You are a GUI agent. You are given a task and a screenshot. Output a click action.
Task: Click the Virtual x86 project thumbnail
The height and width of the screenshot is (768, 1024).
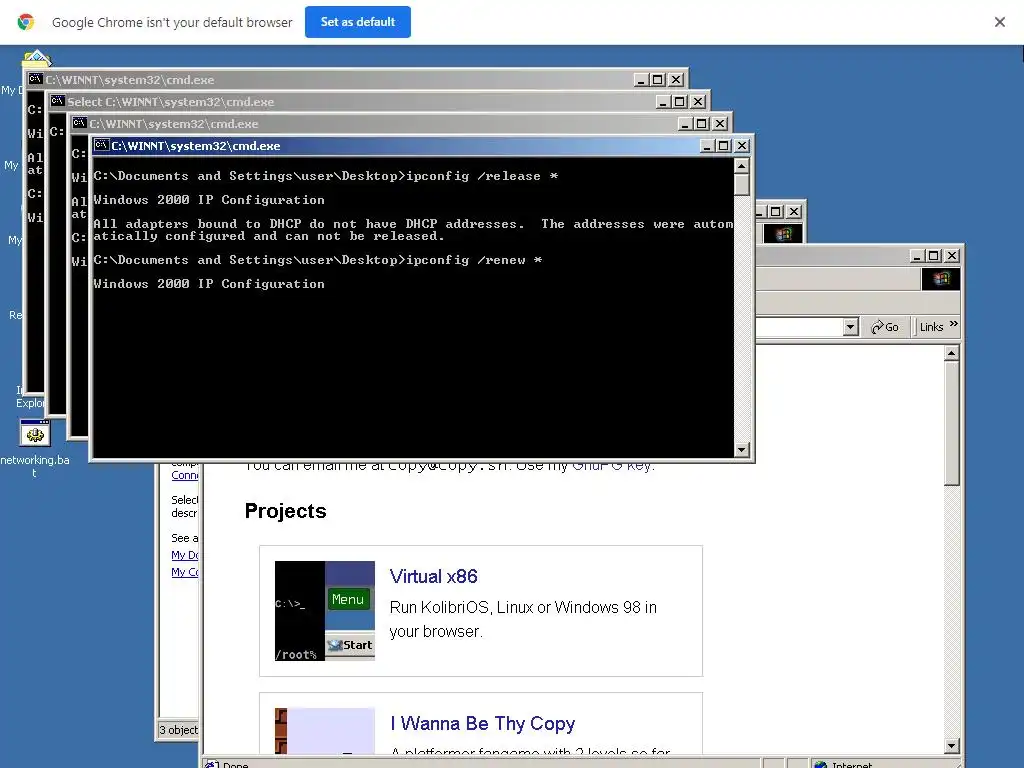(x=325, y=611)
